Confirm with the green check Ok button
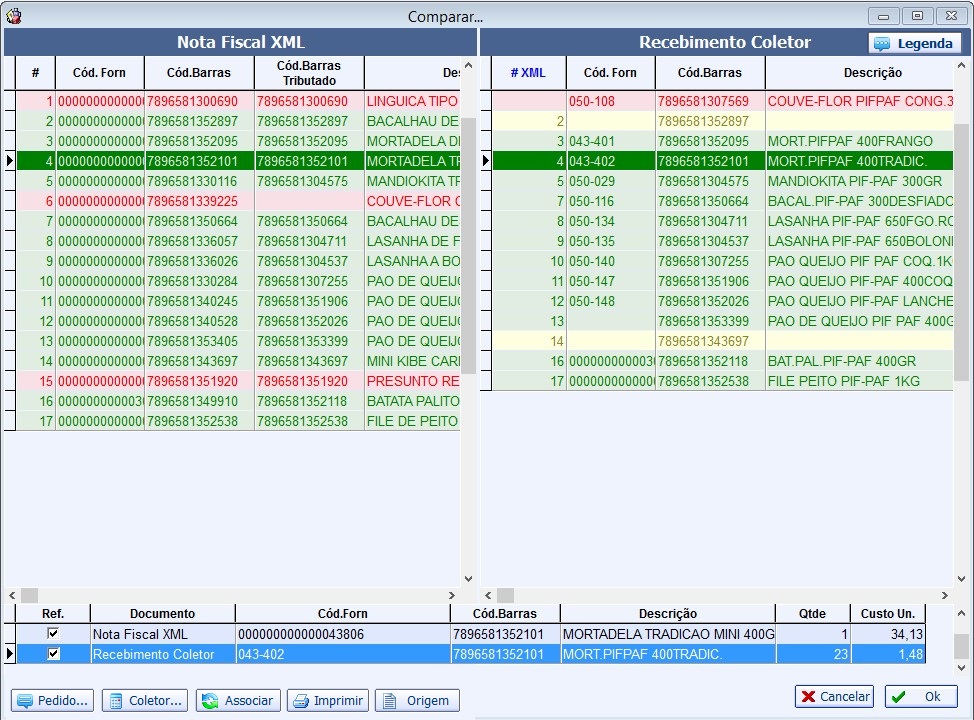Screen dimensions: 974x720 tap(921, 696)
